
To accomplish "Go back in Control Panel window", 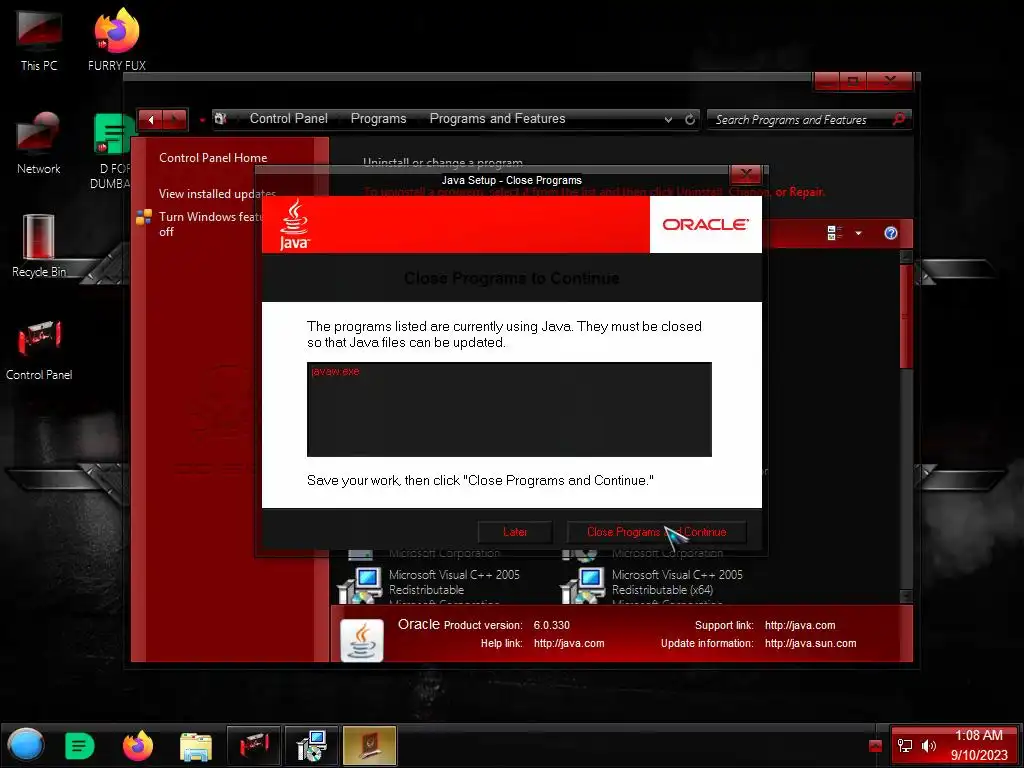I will 151,120.
